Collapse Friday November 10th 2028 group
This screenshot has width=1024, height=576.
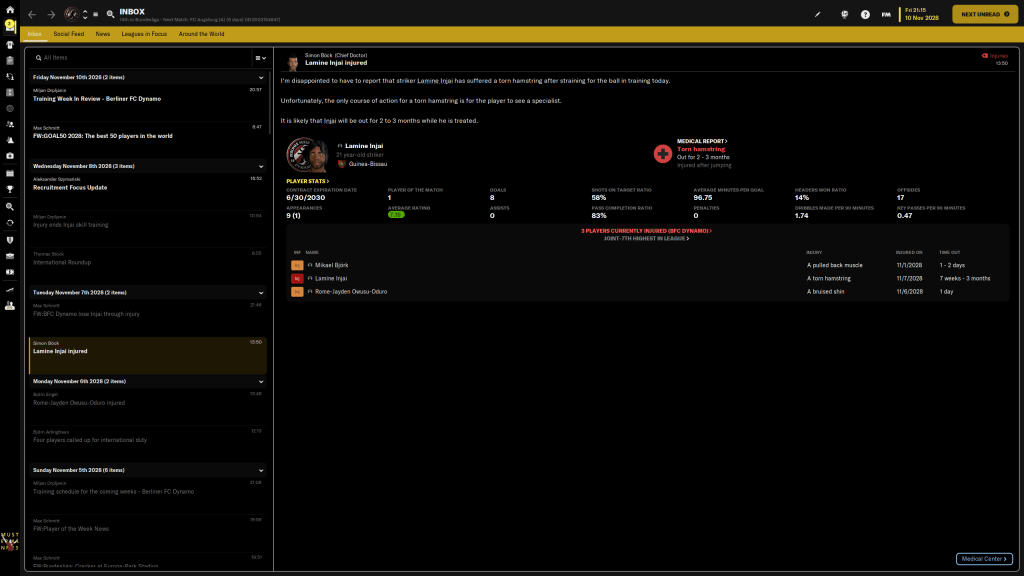click(262, 77)
